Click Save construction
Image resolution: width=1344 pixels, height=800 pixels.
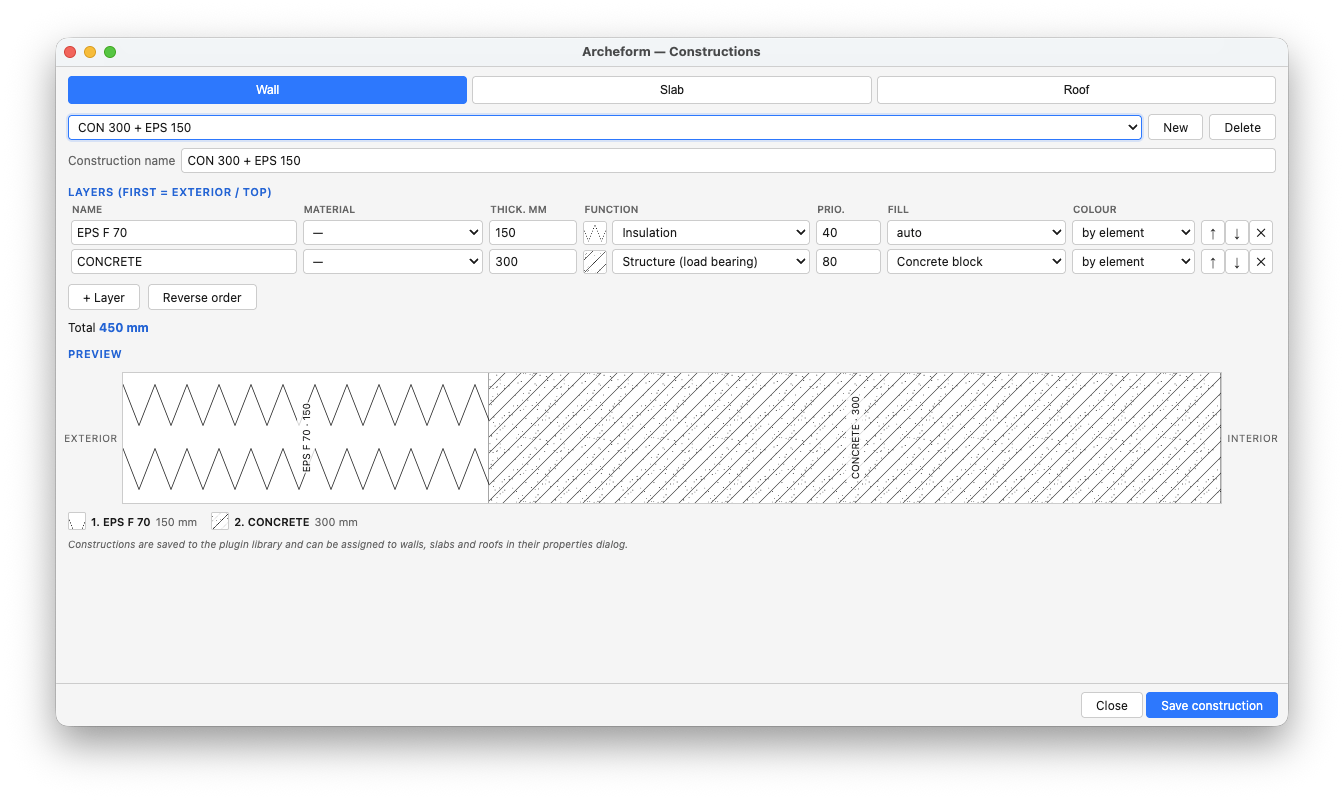[x=1212, y=706]
